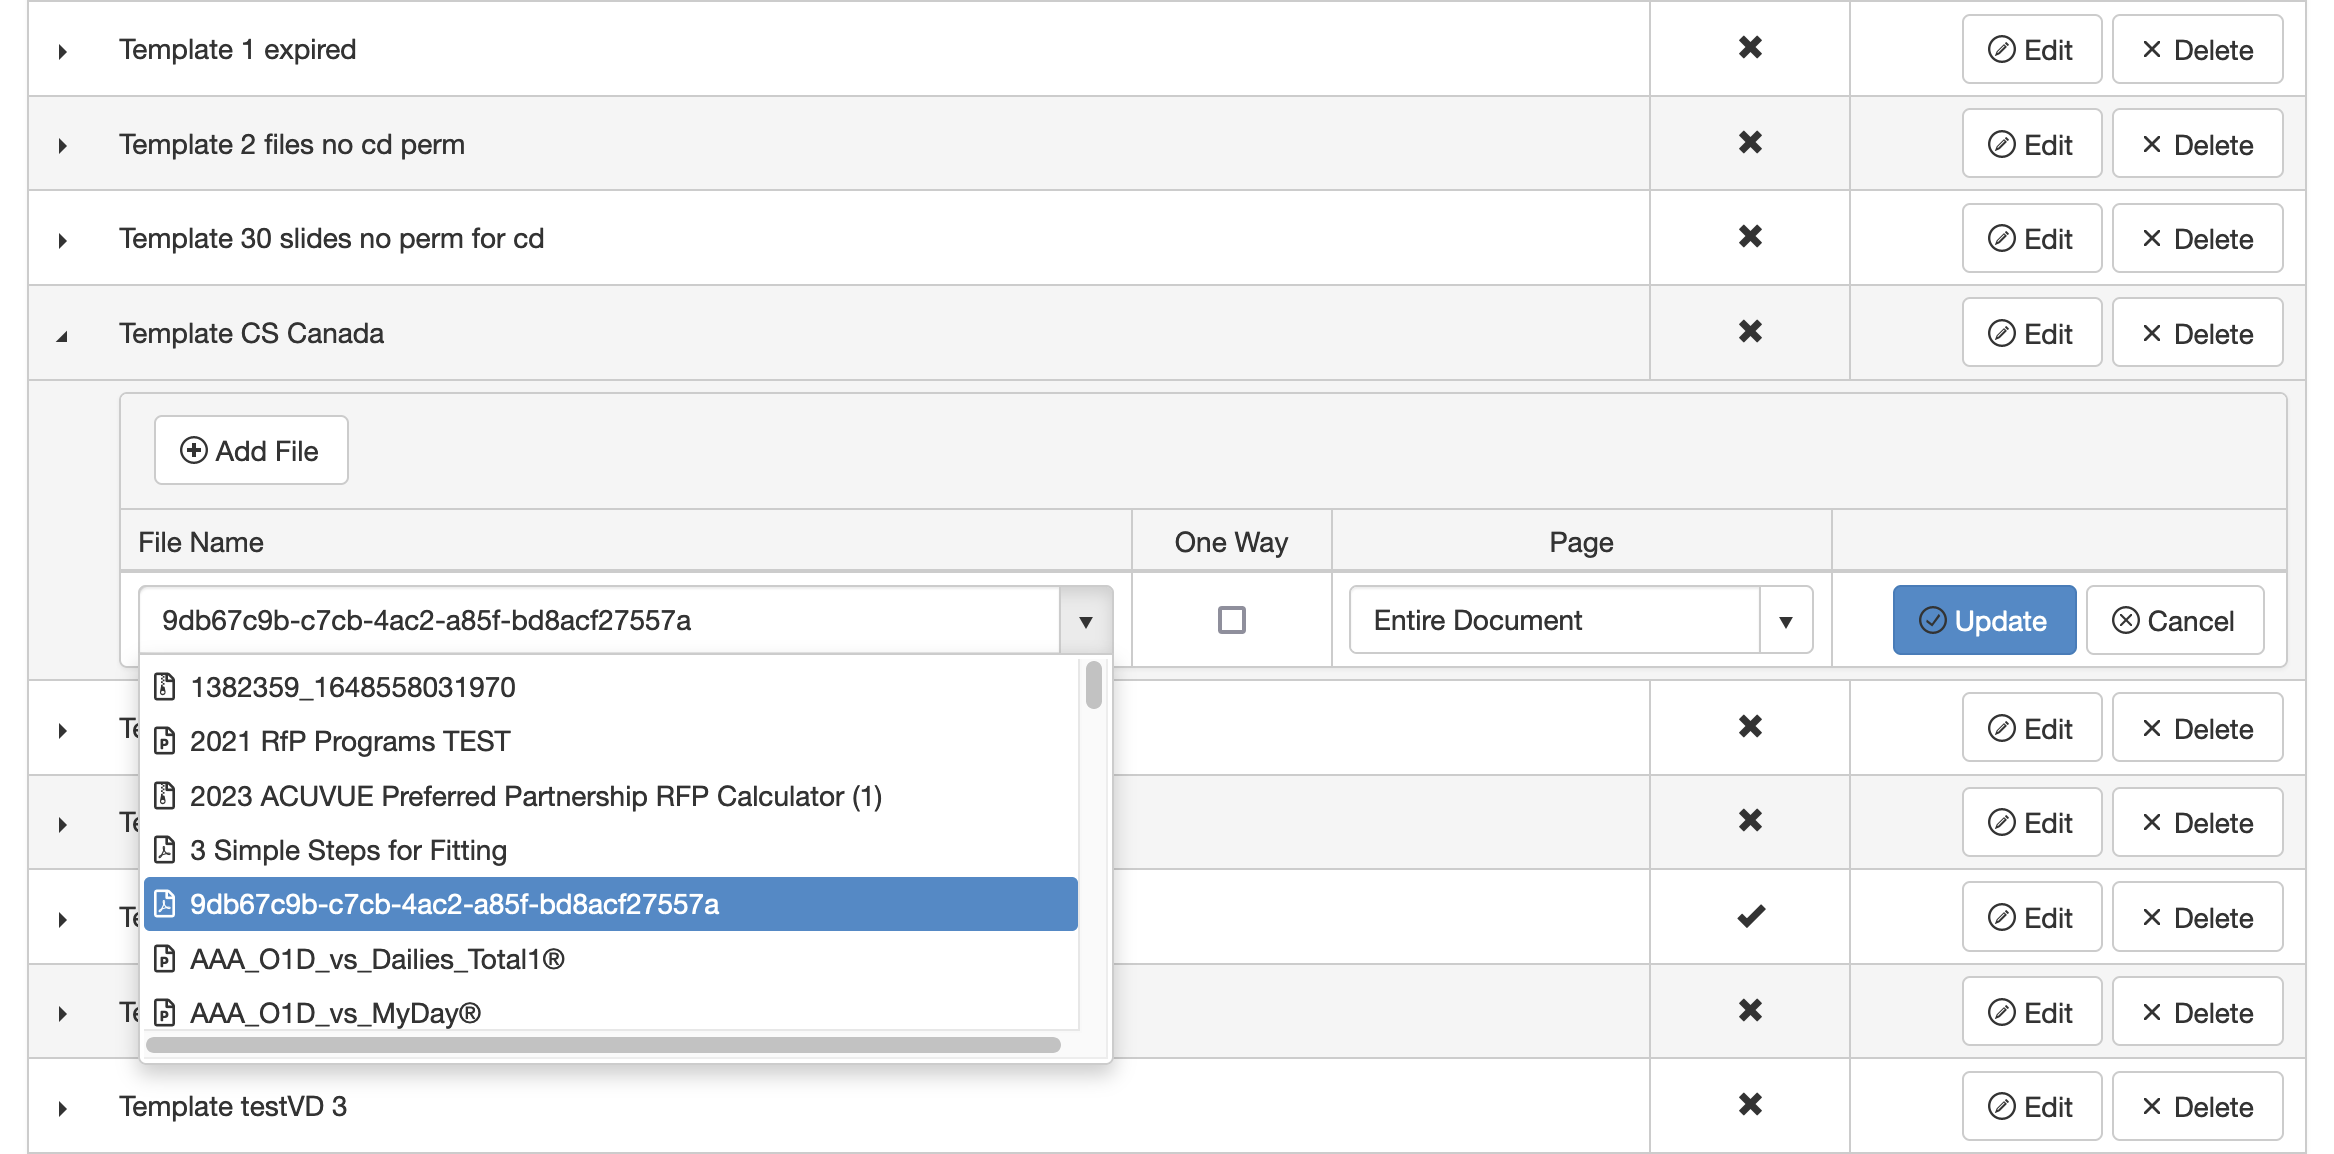Click the X status icon in Template CS Canada row
Viewport: 2334px width, 1154px height.
(x=1749, y=332)
